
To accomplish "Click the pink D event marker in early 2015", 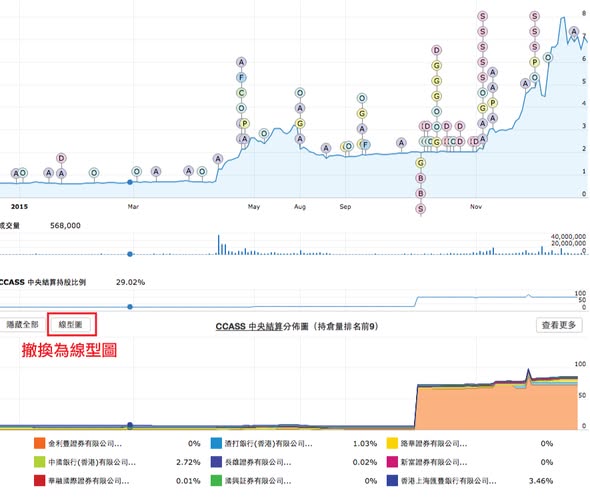I will click(61, 158).
